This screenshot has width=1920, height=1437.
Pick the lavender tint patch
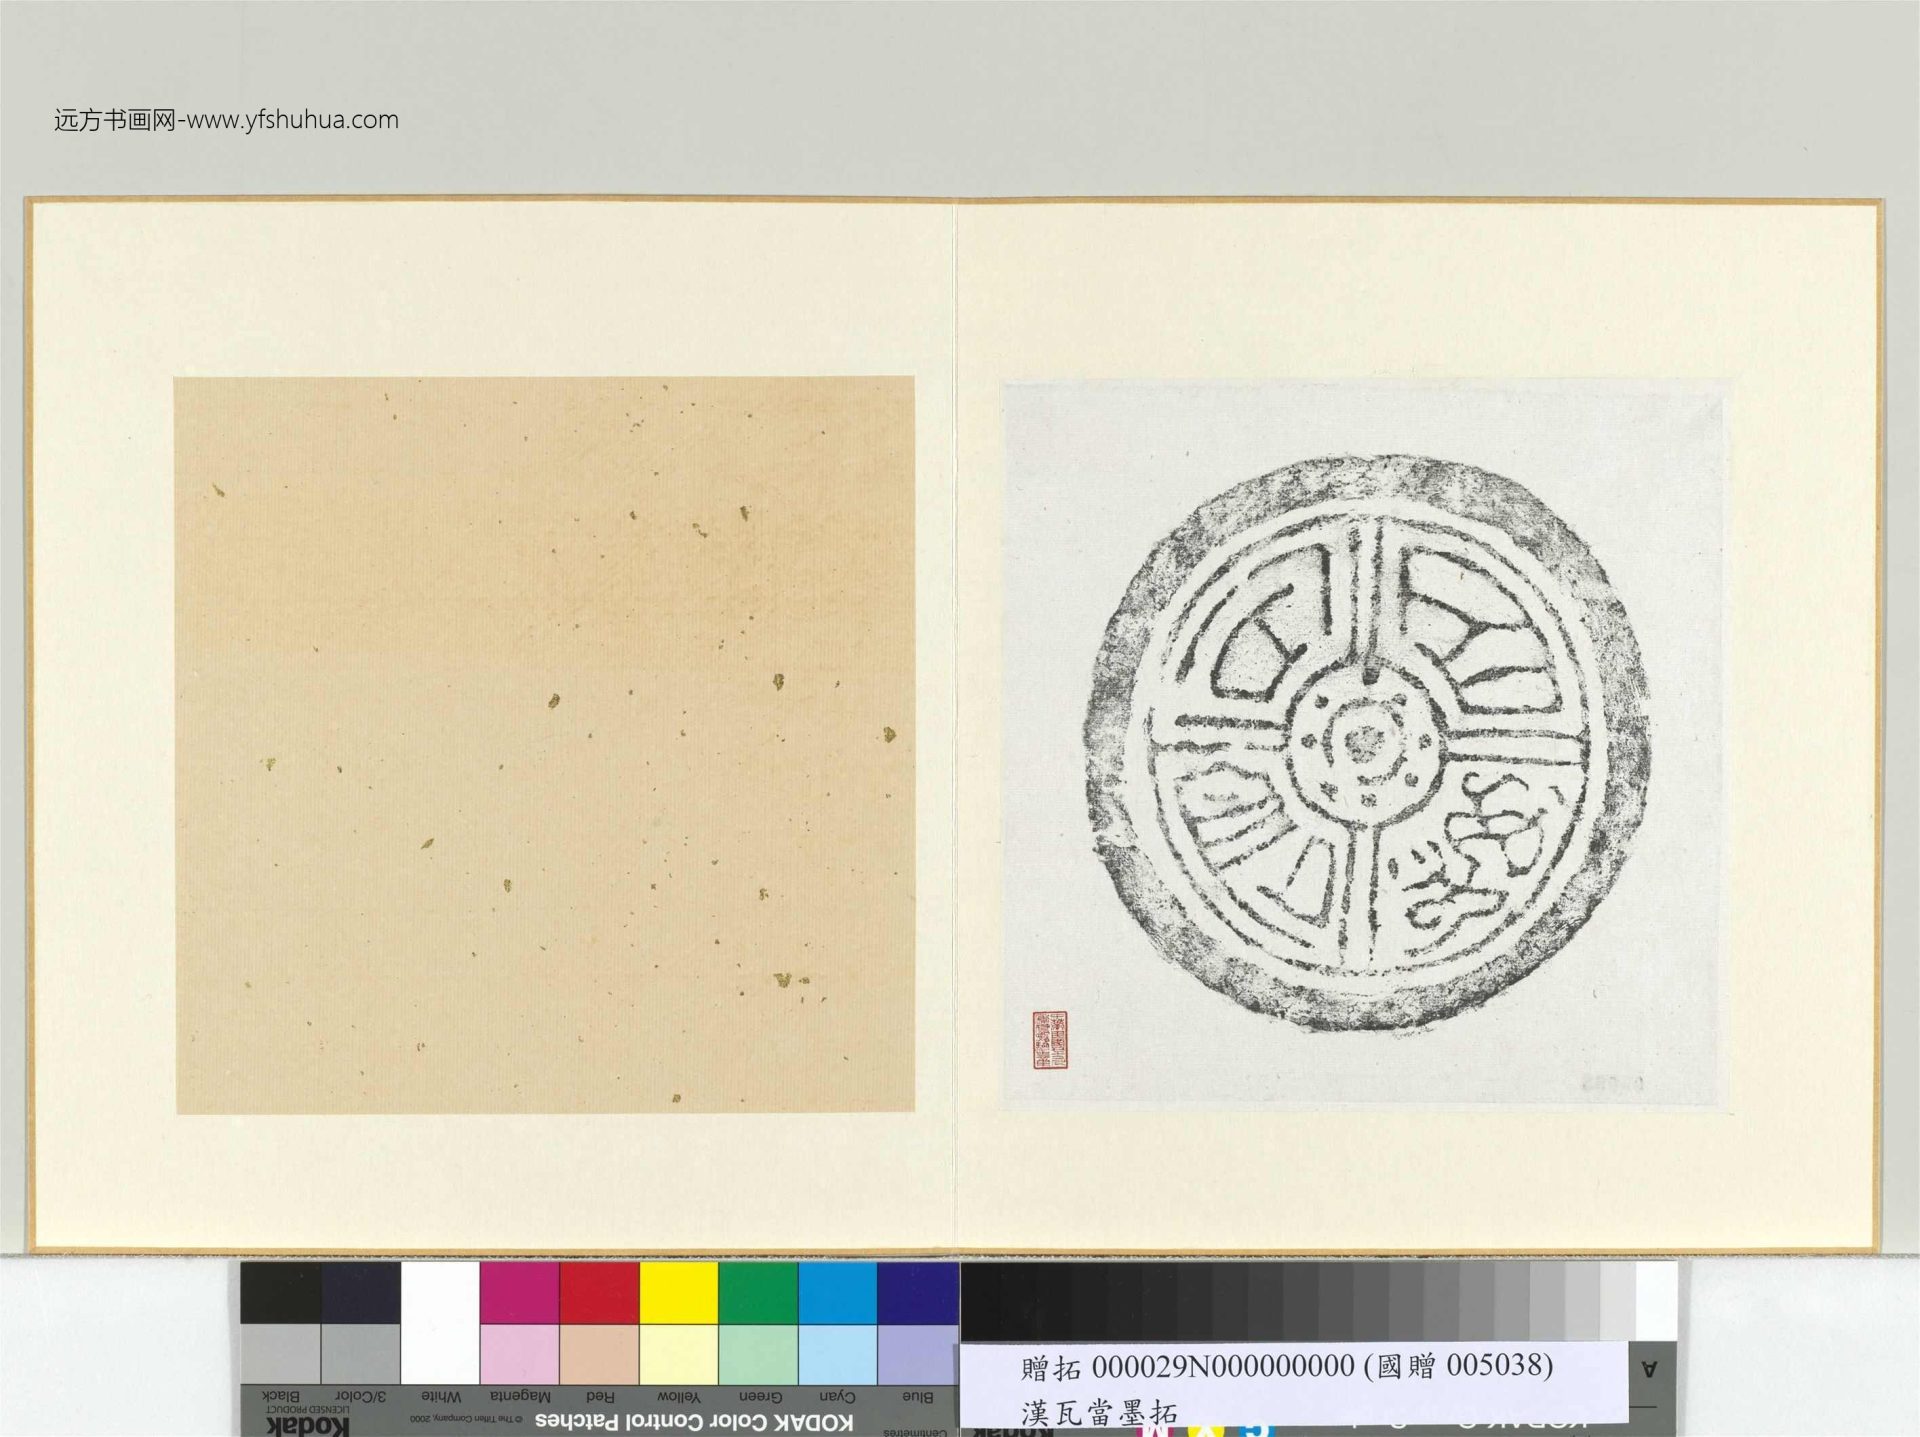click(917, 1354)
